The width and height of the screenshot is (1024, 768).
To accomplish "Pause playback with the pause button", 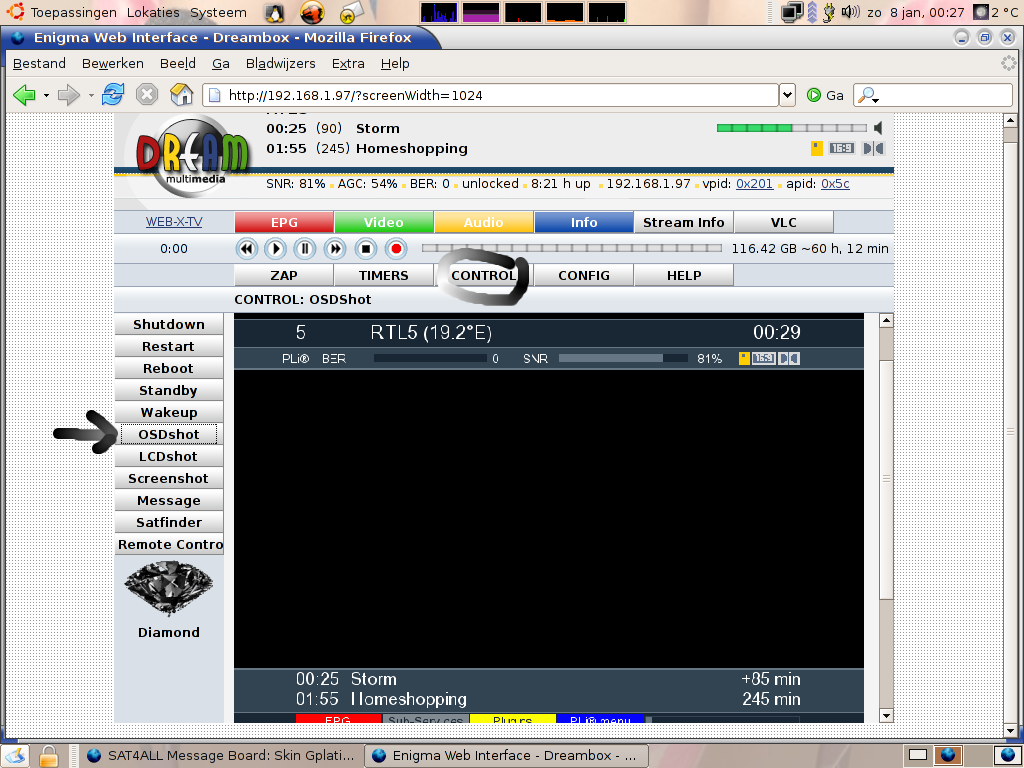I will (305, 249).
